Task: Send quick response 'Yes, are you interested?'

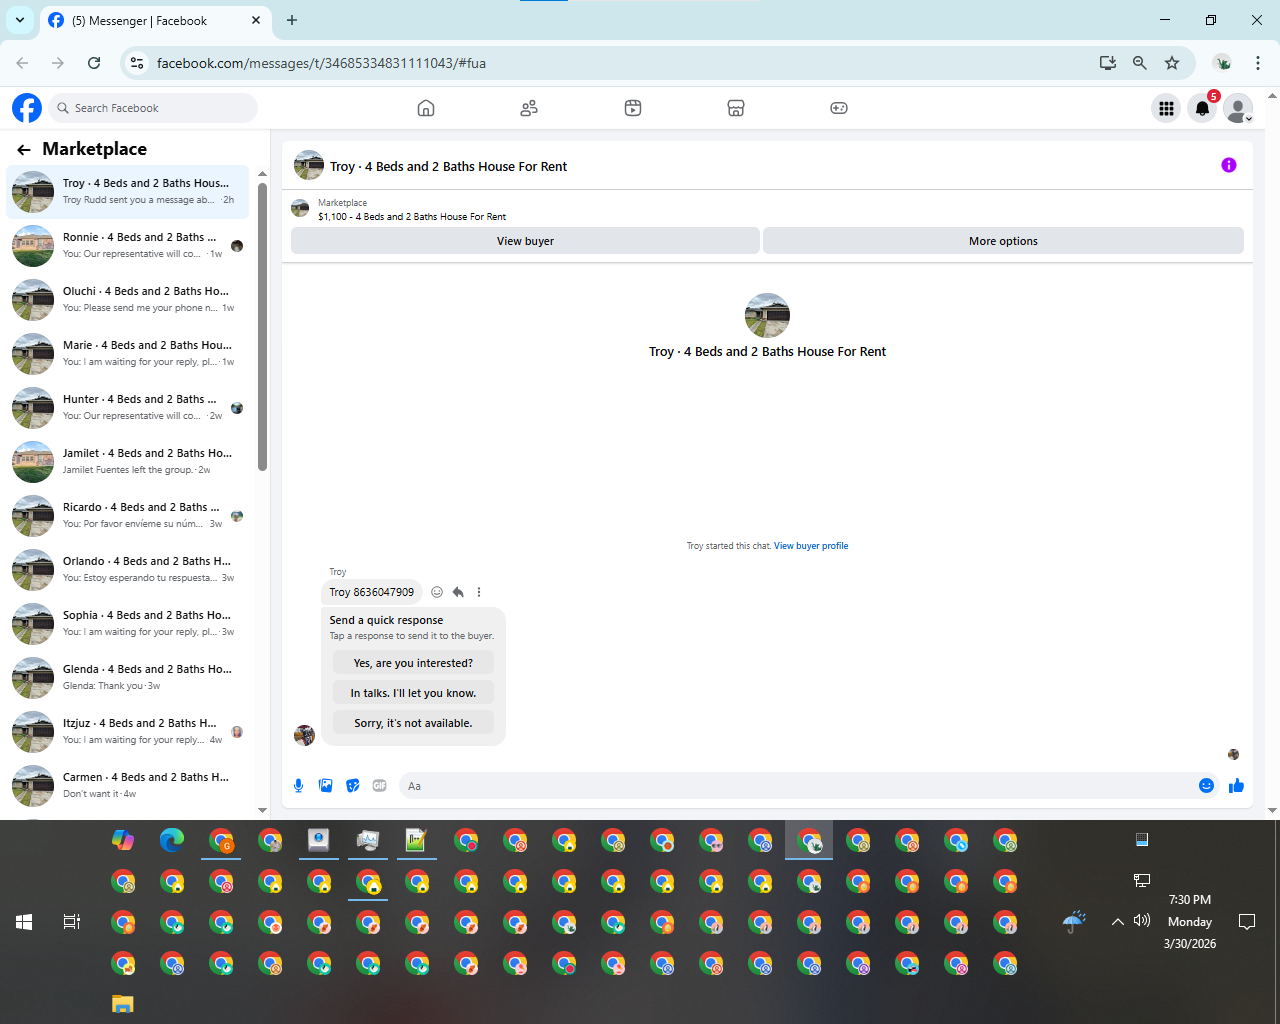Action: pyautogui.click(x=413, y=663)
